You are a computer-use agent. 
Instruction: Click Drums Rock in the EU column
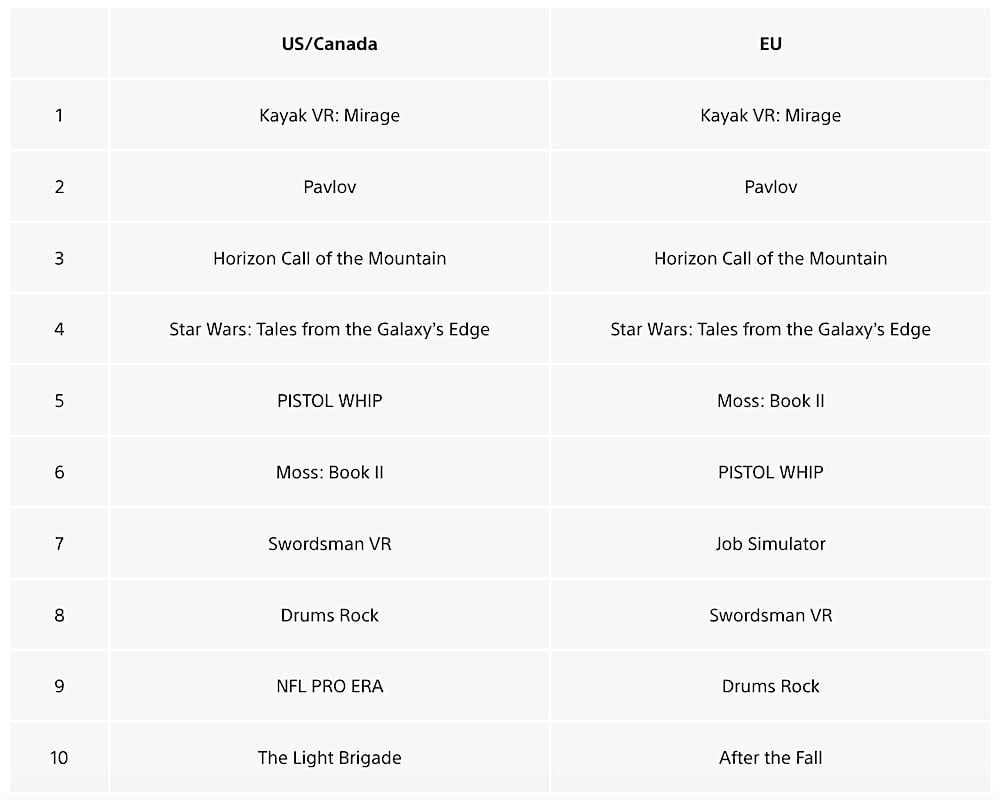[x=770, y=686]
